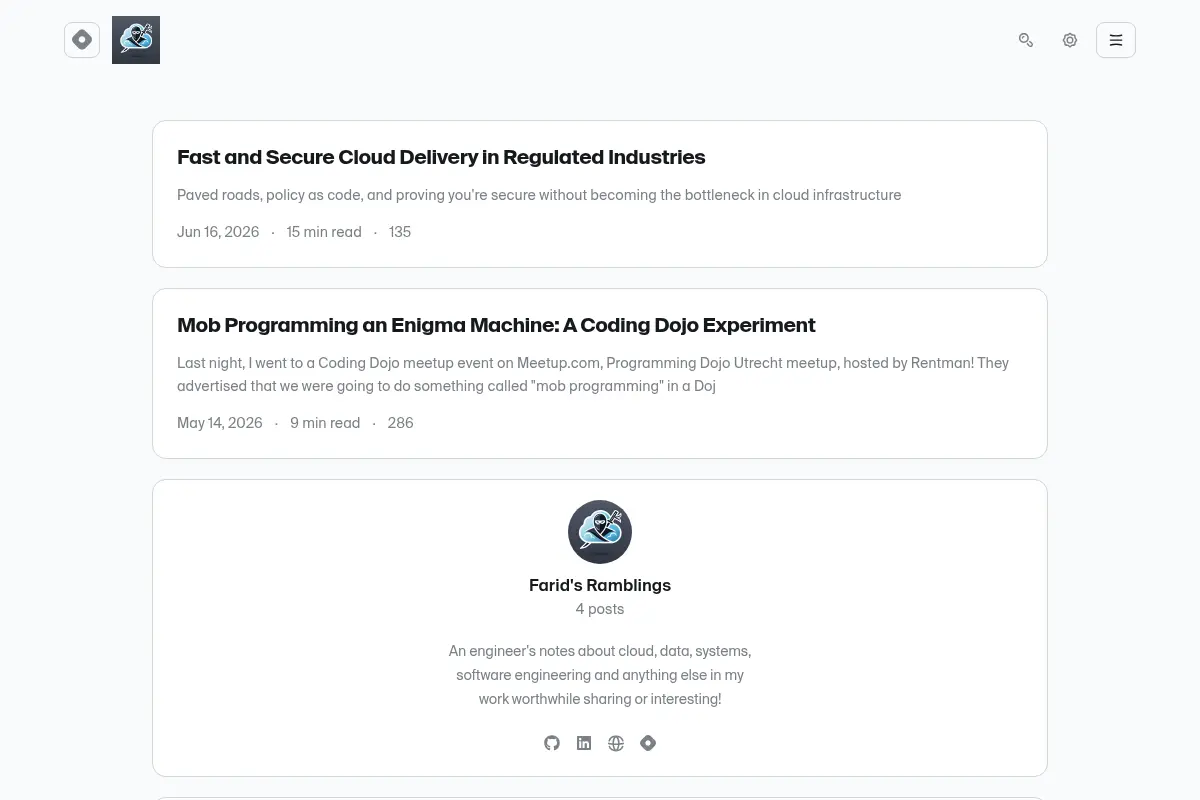
Task: Click the "Farid's Ramblings" blog name
Action: (x=600, y=585)
